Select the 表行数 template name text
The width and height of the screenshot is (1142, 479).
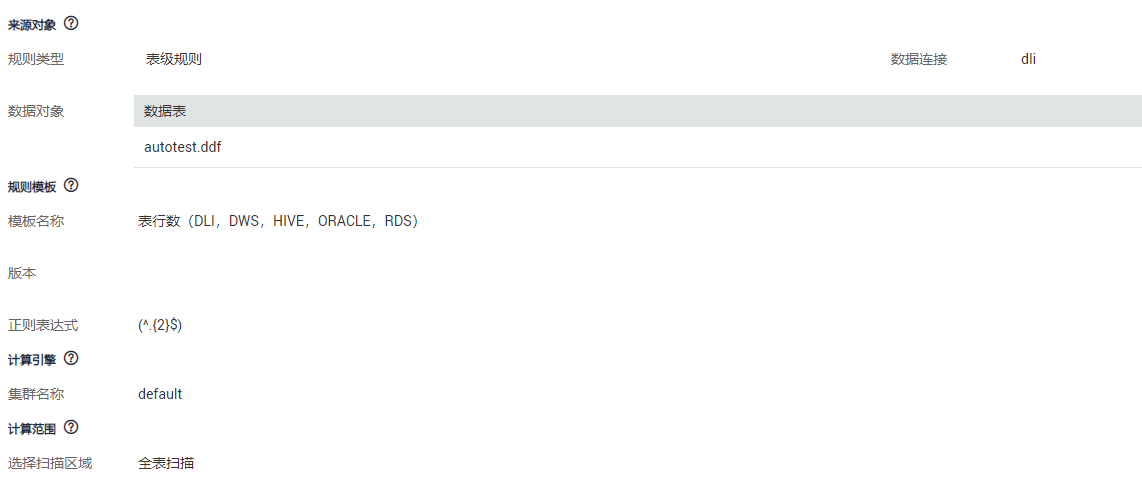click(x=278, y=221)
